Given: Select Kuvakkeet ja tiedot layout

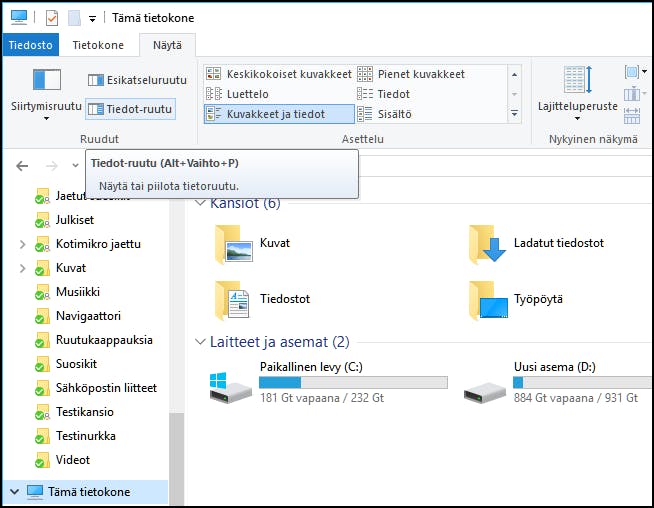Looking at the screenshot, I should point(278,114).
